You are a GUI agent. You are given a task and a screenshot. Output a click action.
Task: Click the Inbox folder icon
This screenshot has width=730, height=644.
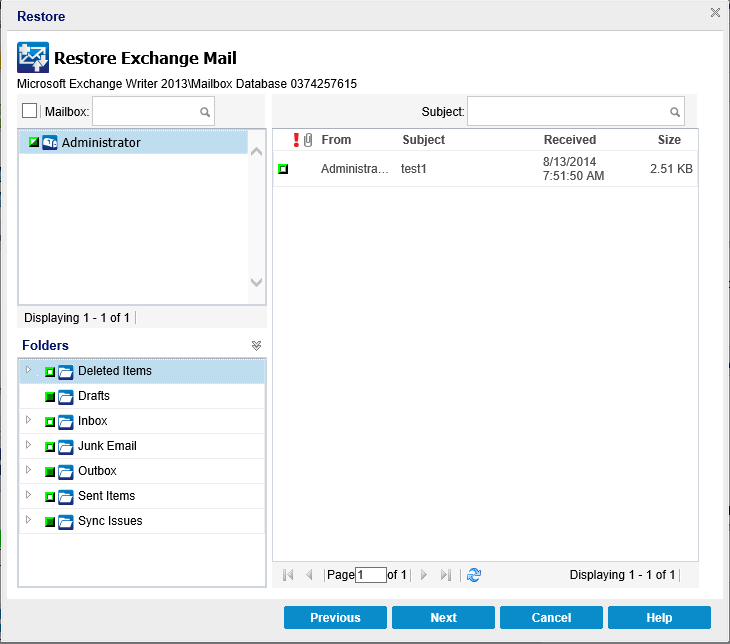(66, 421)
